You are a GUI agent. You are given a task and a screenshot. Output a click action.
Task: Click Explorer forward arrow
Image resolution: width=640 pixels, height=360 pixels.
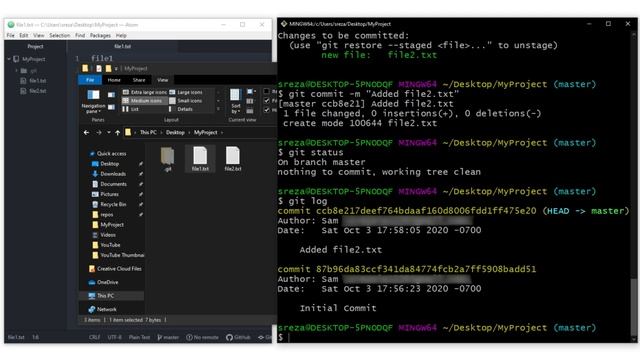pyautogui.click(x=99, y=132)
